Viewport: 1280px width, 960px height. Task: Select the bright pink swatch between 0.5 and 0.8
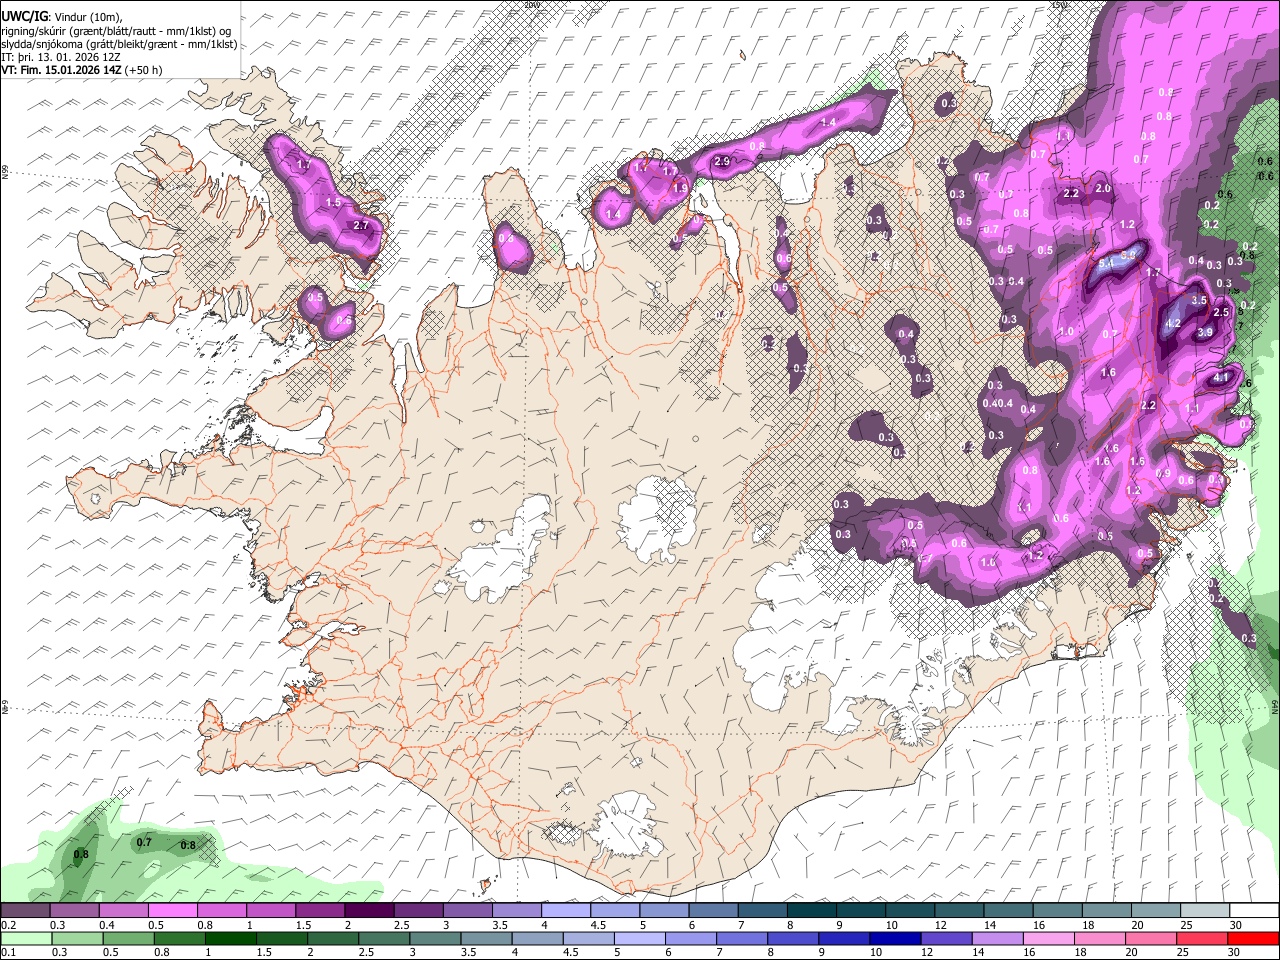[172, 911]
